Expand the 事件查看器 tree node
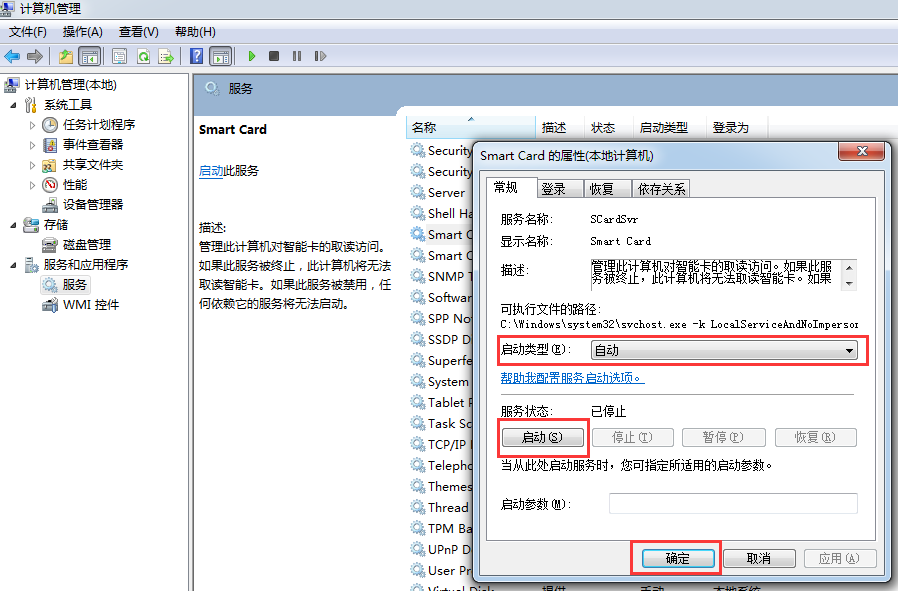The height and width of the screenshot is (591, 898). (x=32, y=145)
